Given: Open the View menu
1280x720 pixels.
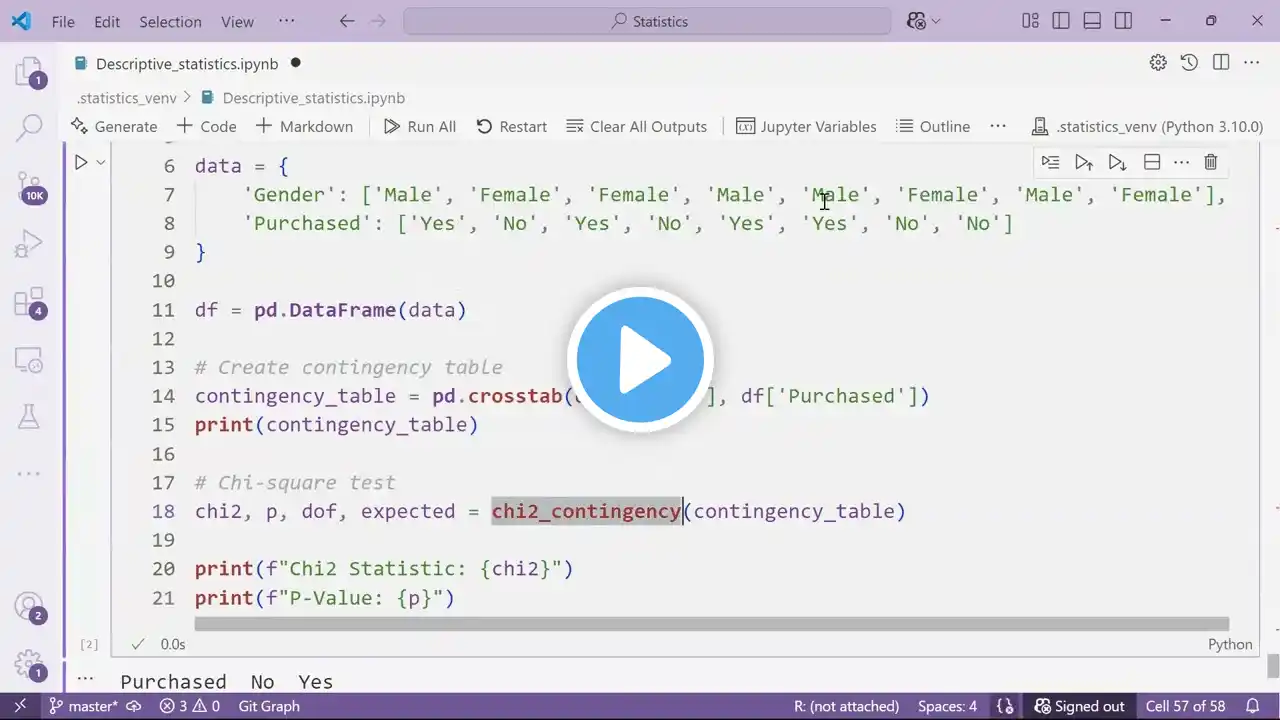Looking at the screenshot, I should (x=237, y=21).
